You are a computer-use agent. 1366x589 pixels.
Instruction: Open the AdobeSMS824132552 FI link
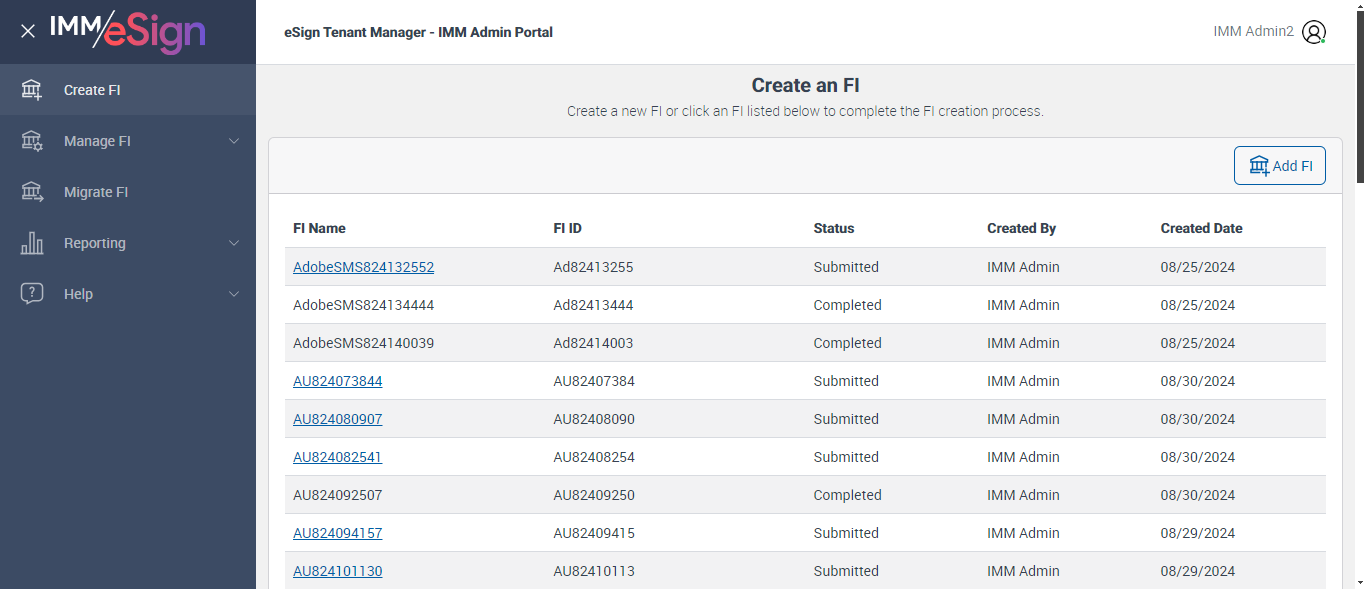363,267
